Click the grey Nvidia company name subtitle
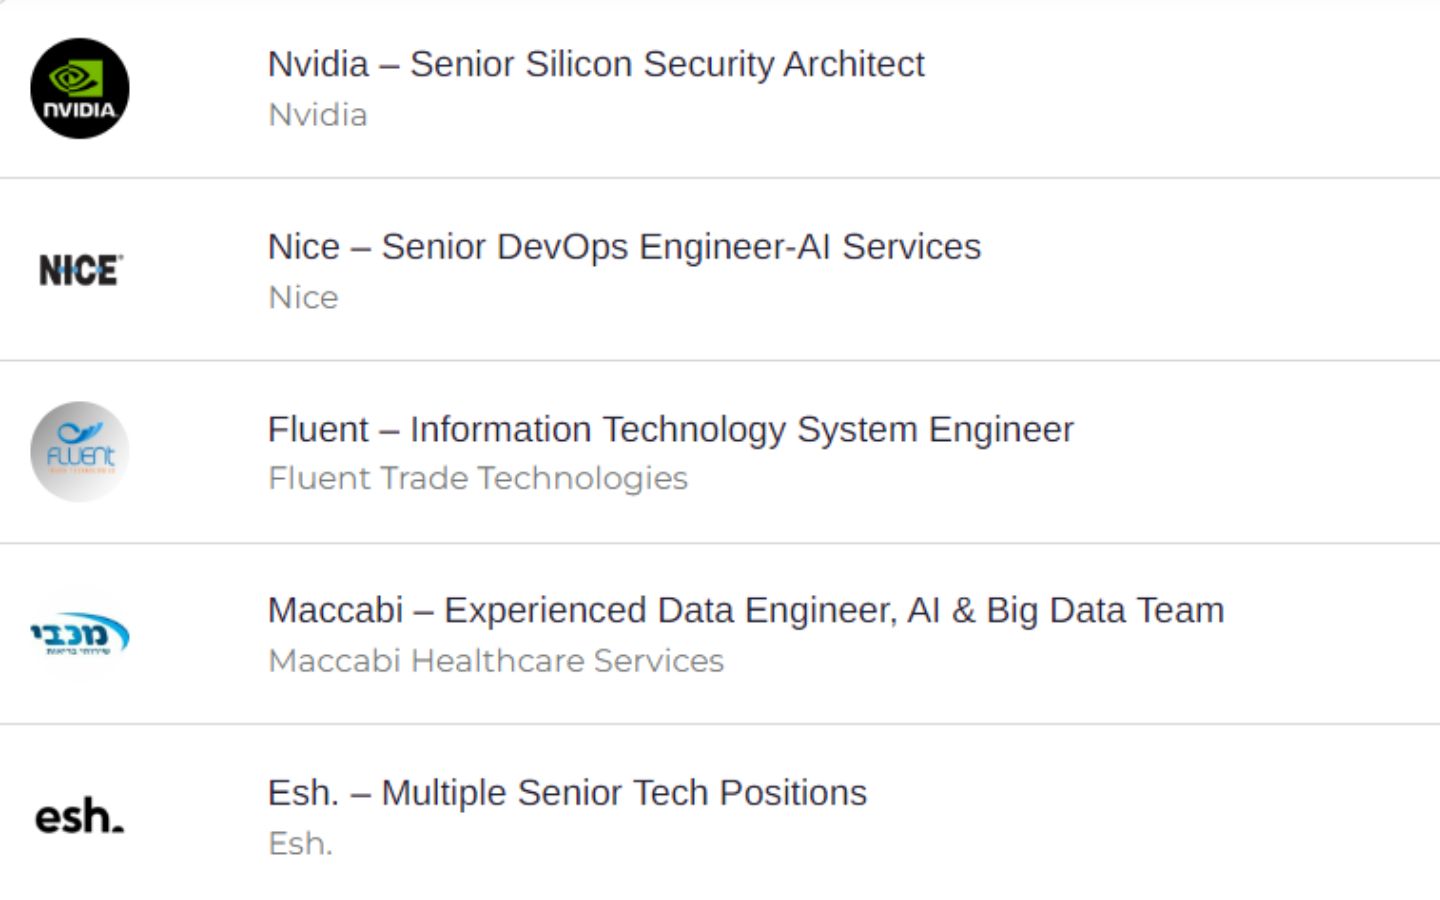Image resolution: width=1440 pixels, height=900 pixels. pos(318,115)
